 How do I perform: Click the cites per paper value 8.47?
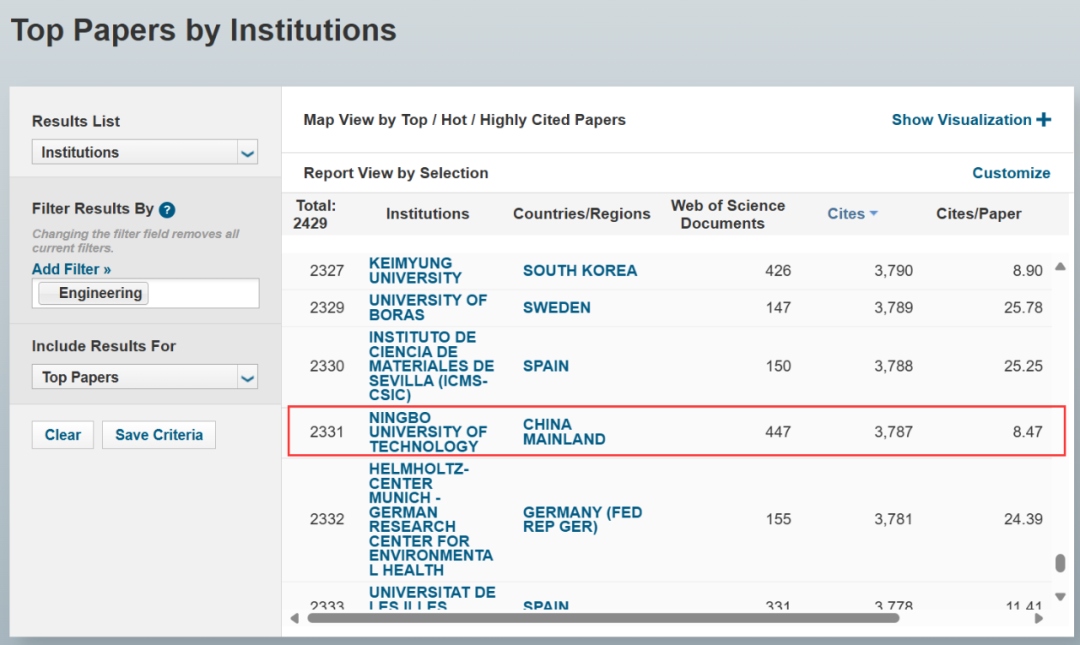coord(1028,432)
